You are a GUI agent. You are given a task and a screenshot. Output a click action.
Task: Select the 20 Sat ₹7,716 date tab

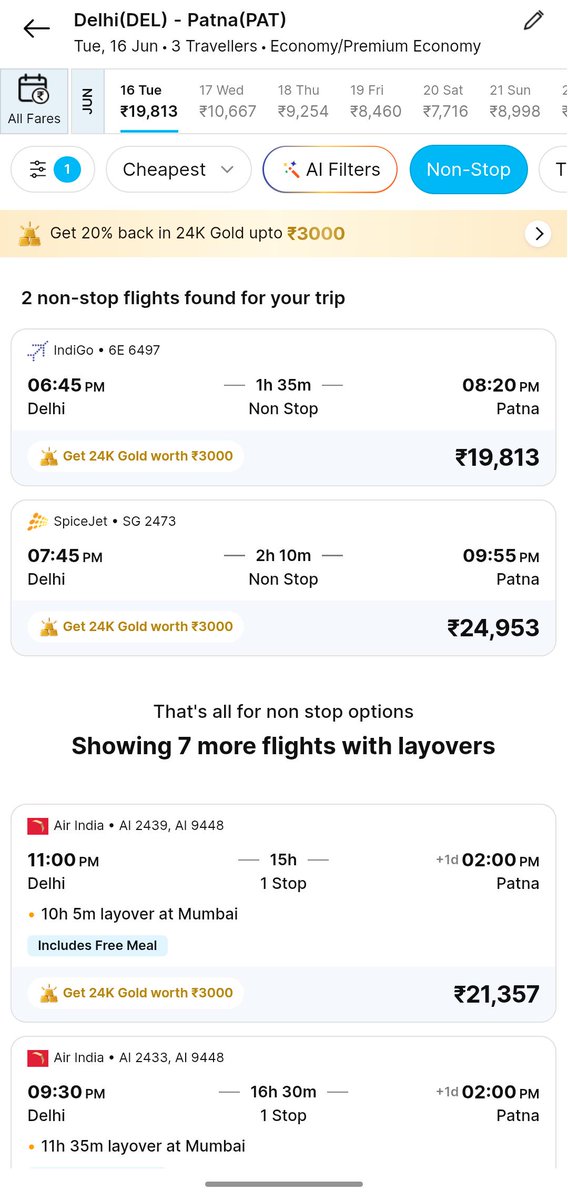point(445,101)
